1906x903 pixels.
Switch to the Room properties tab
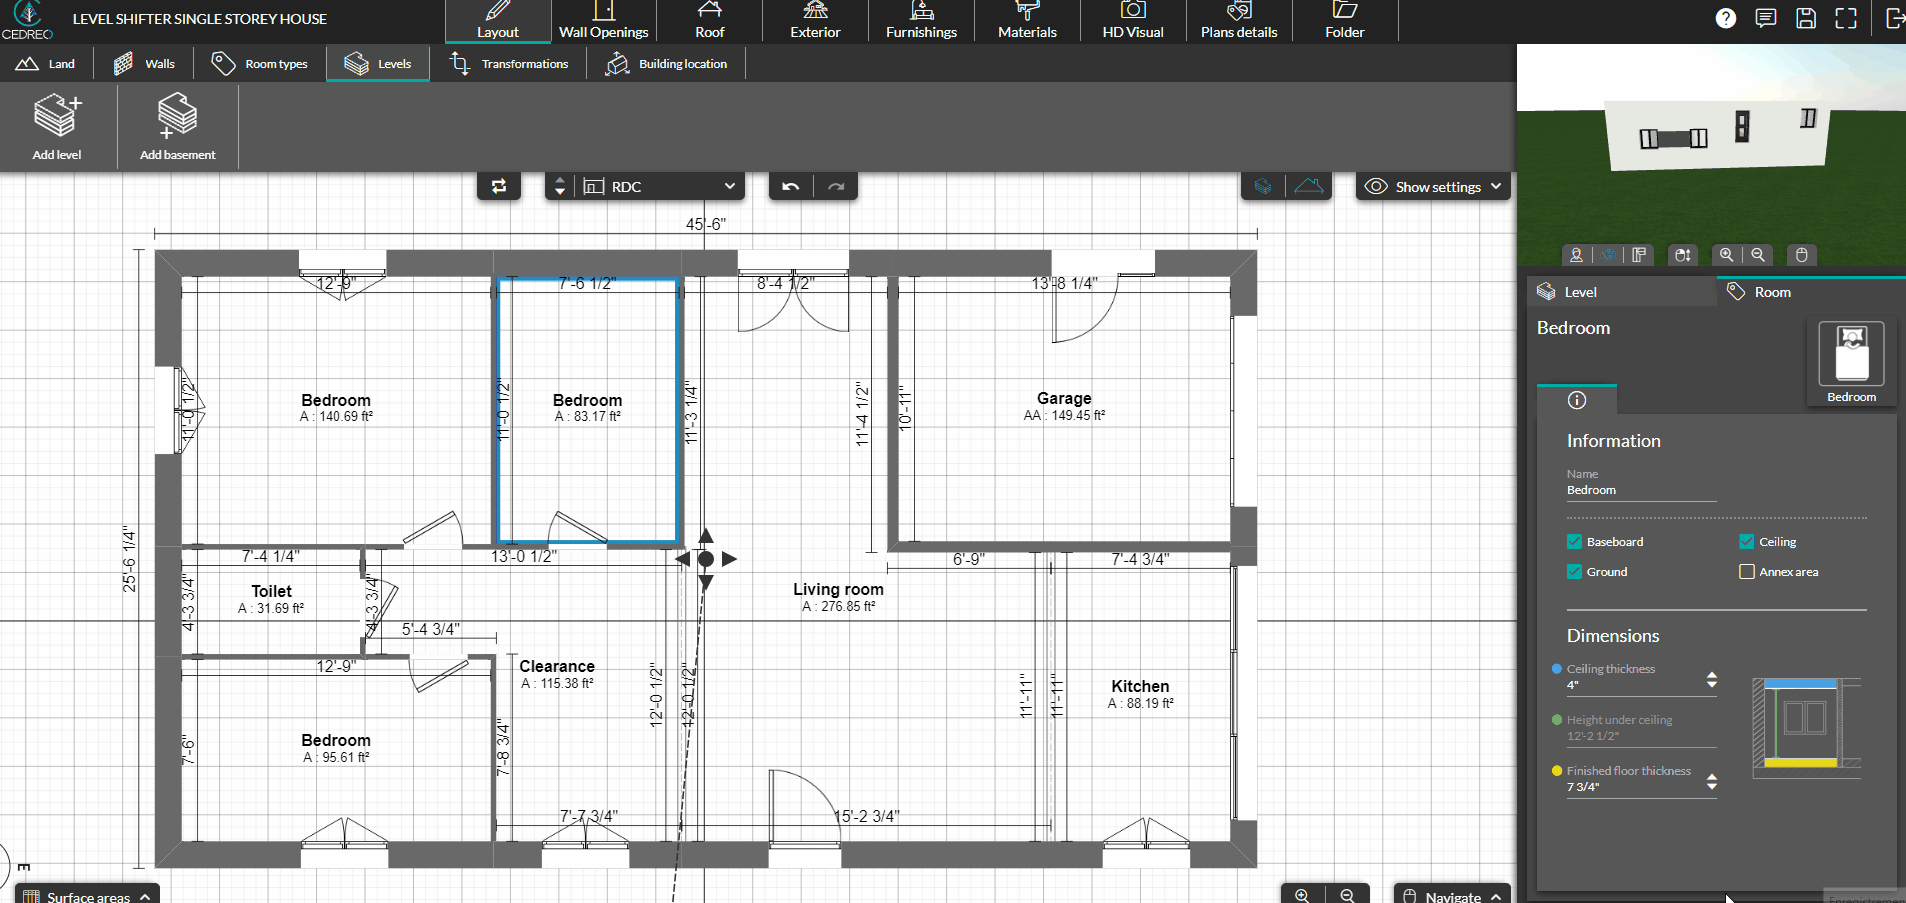(x=1811, y=292)
